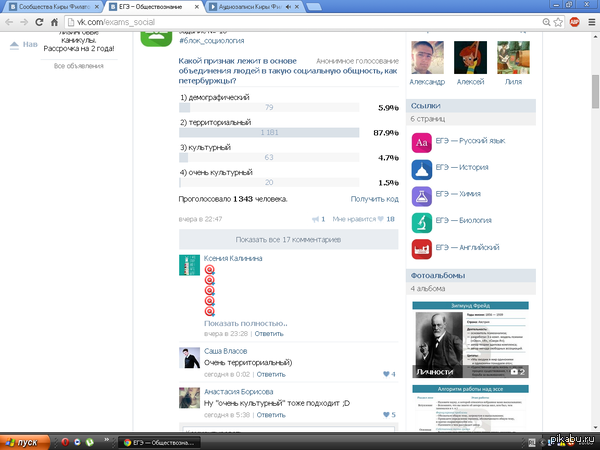Open the Chrome menu hamburger icon
This screenshot has width=600, height=450.
591,22
